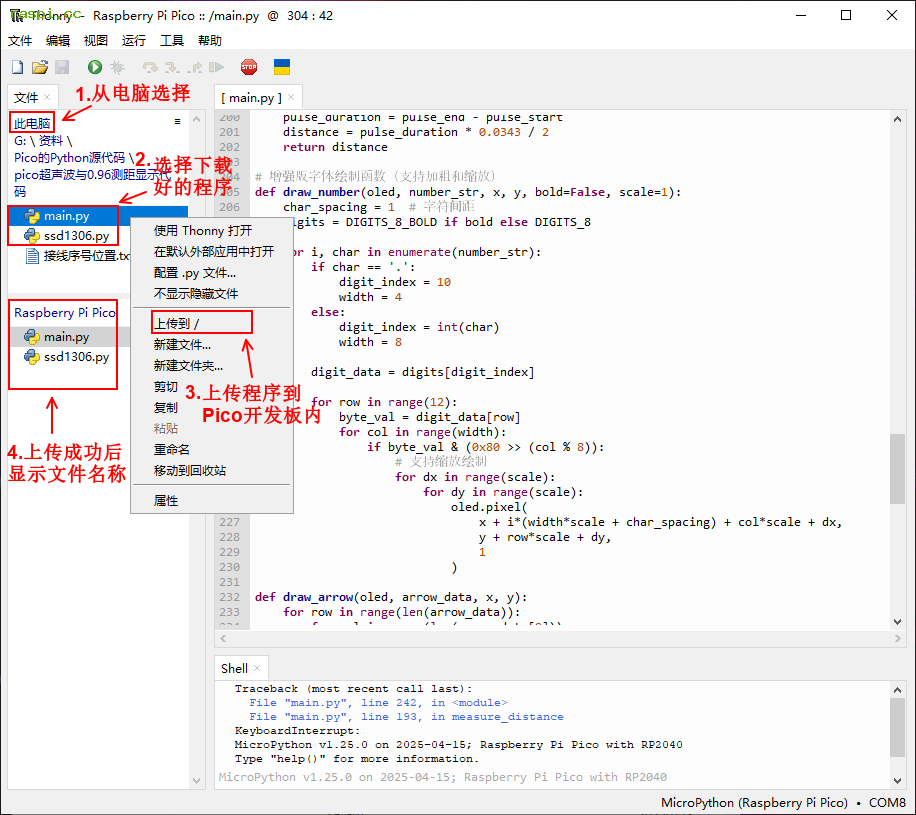Close the 文件 panel tab

[47, 97]
